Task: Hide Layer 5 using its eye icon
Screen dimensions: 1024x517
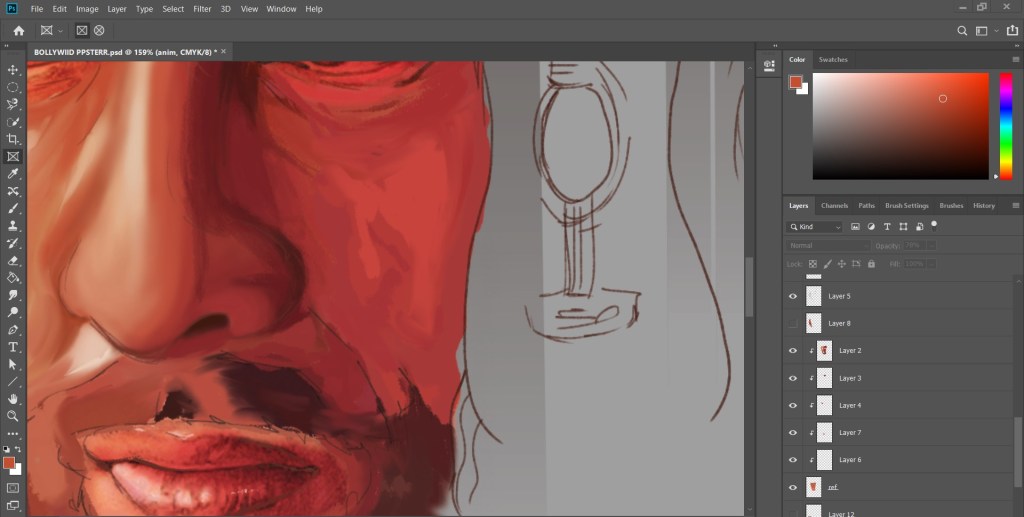Action: (793, 297)
